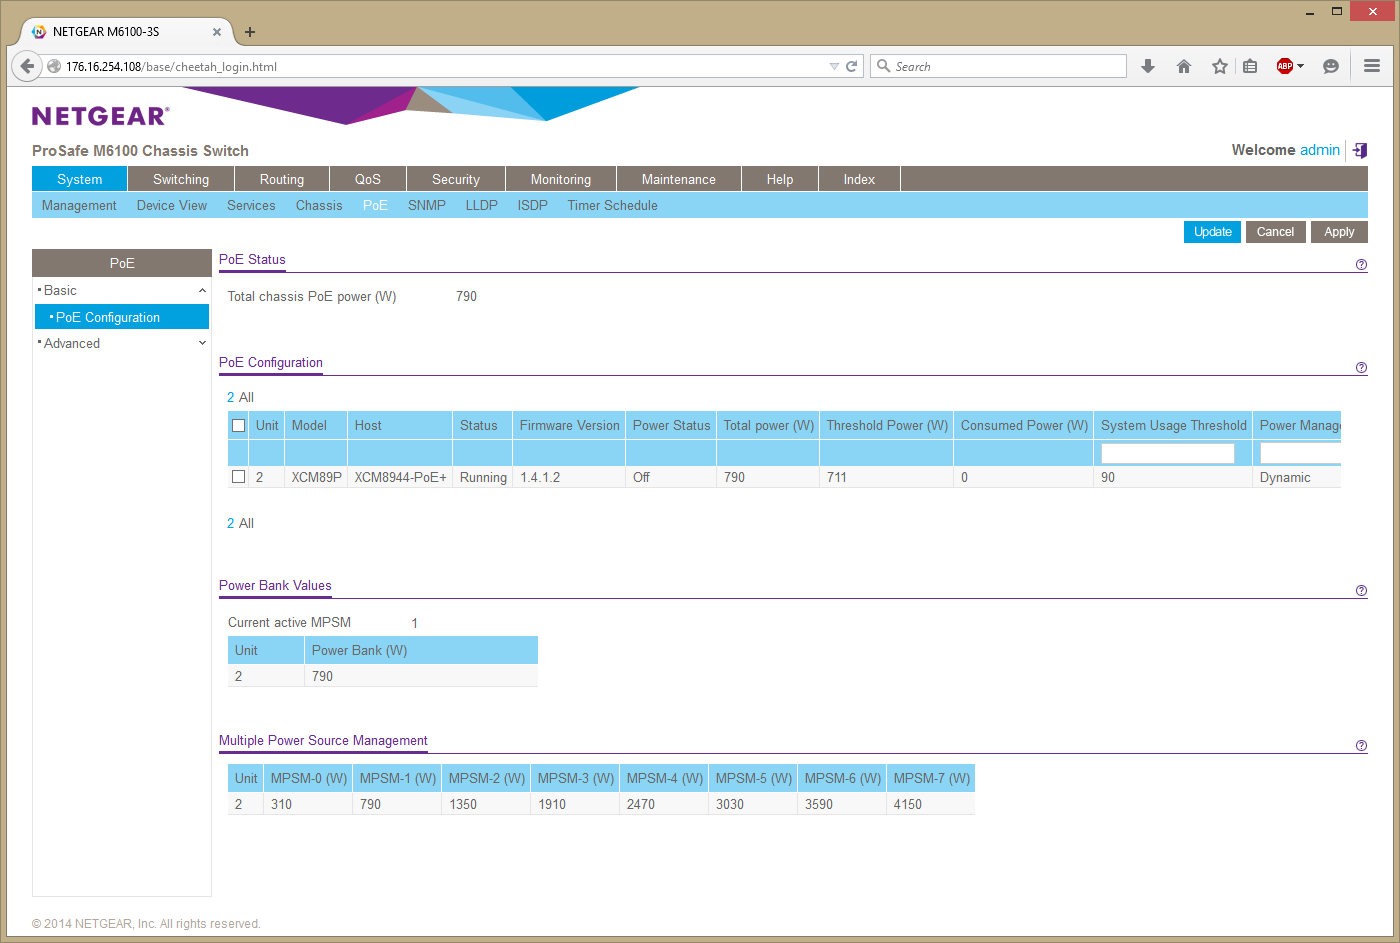Collapse the Basic section in PoE sidebar
The image size is (1400, 943).
(202, 290)
